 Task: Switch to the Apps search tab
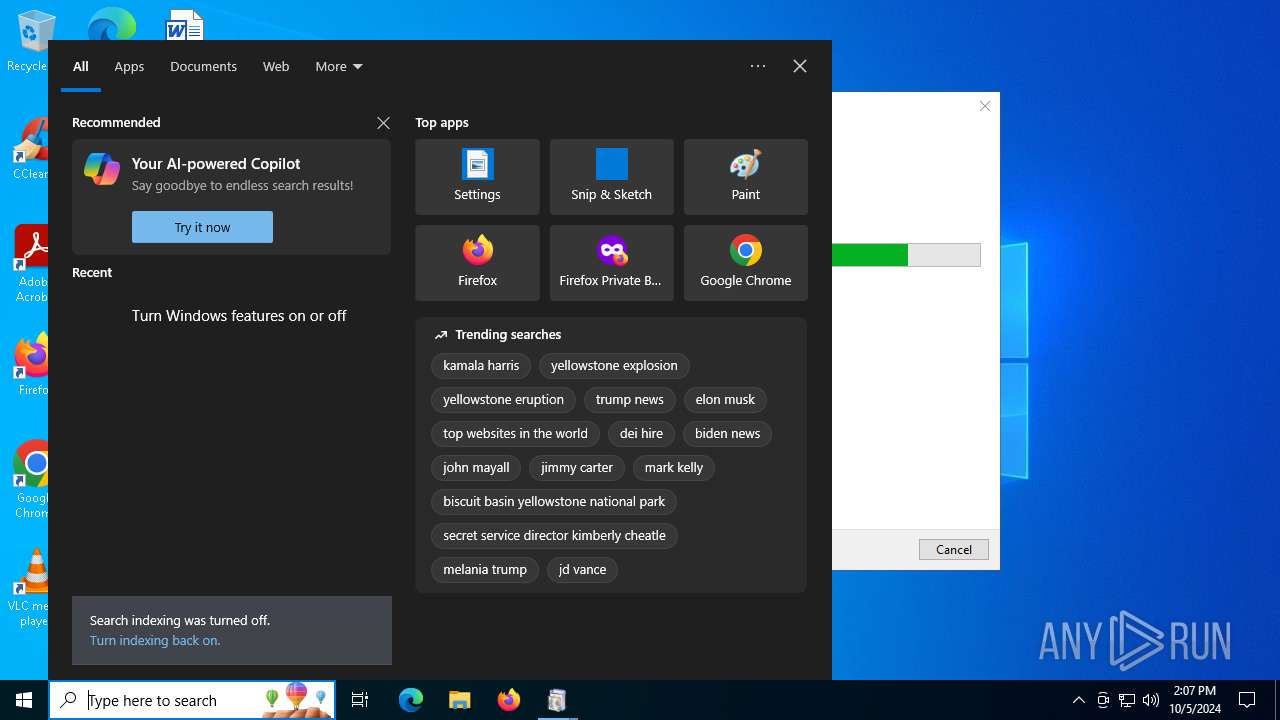129,66
